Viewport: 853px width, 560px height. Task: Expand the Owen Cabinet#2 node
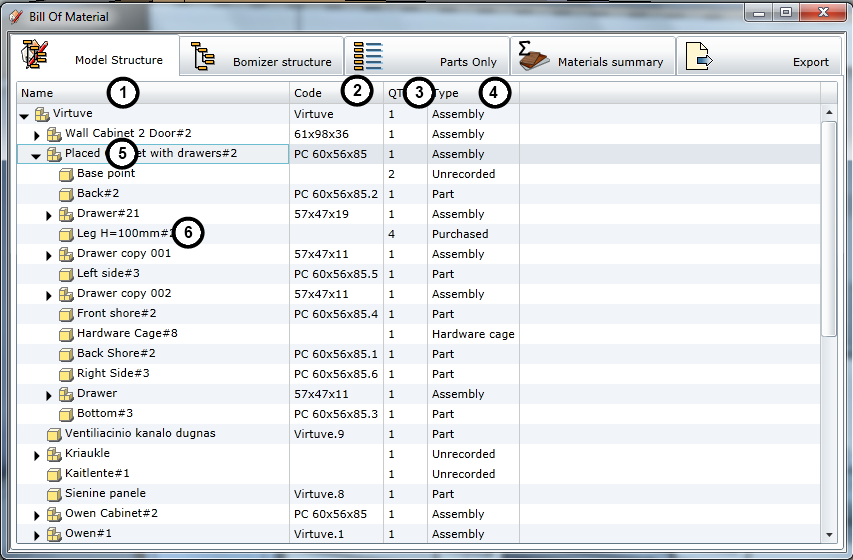[36, 515]
